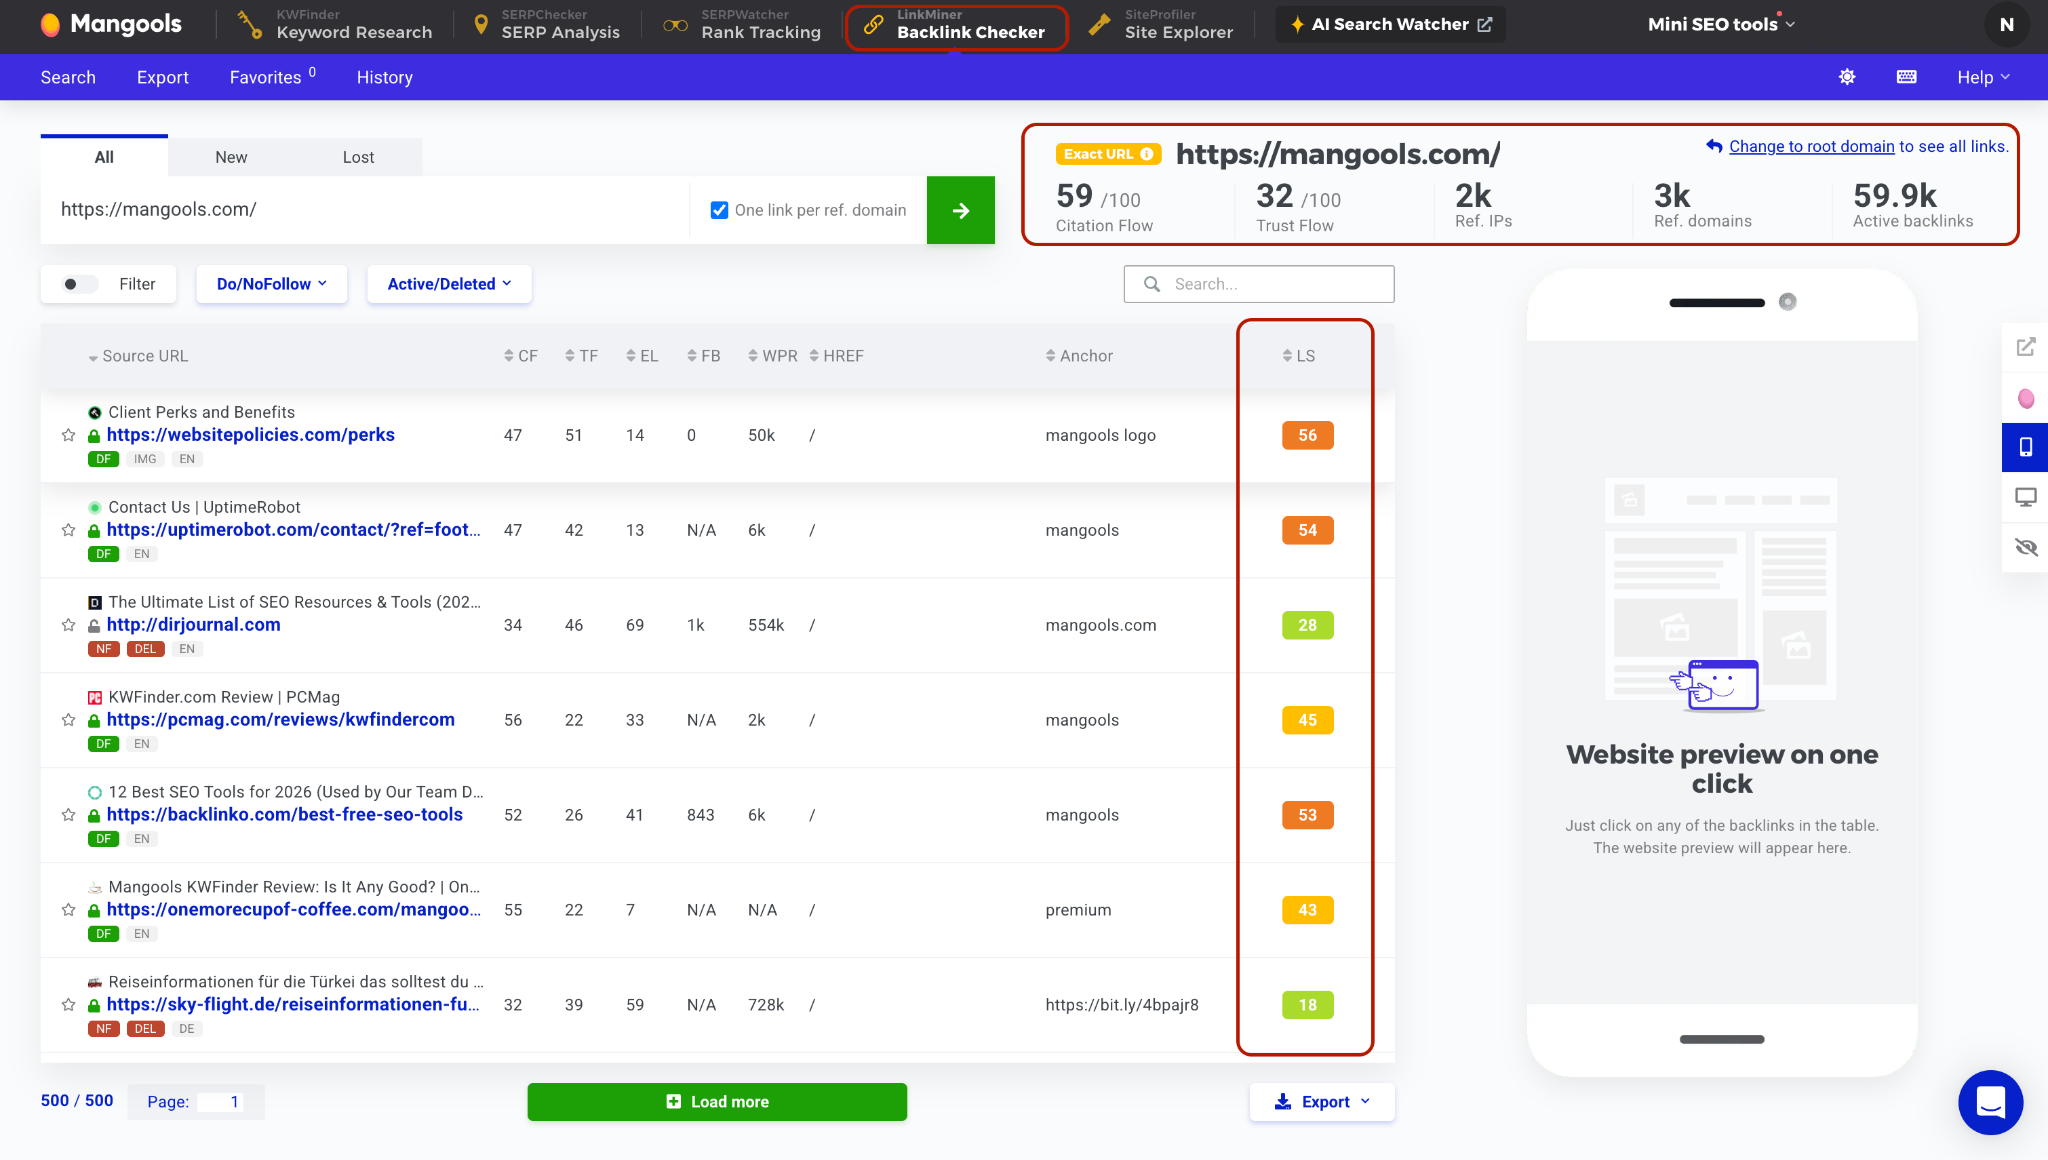Favorite the backlinko.com backlink
The width and height of the screenshot is (2048, 1160).
click(68, 815)
